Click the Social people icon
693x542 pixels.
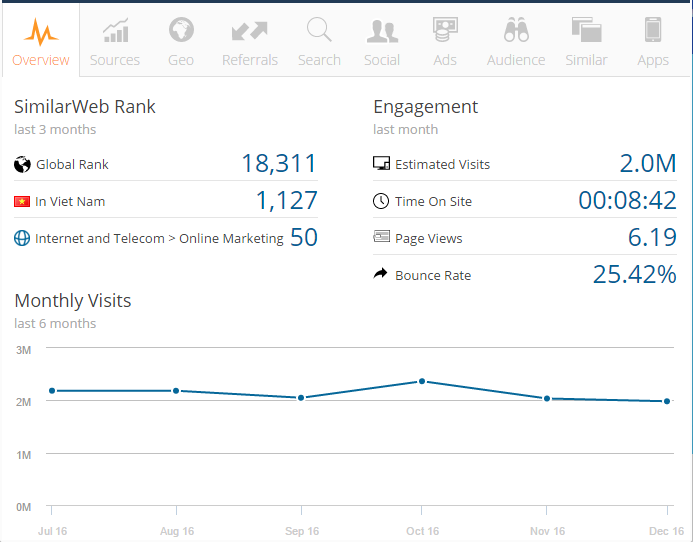[382, 31]
